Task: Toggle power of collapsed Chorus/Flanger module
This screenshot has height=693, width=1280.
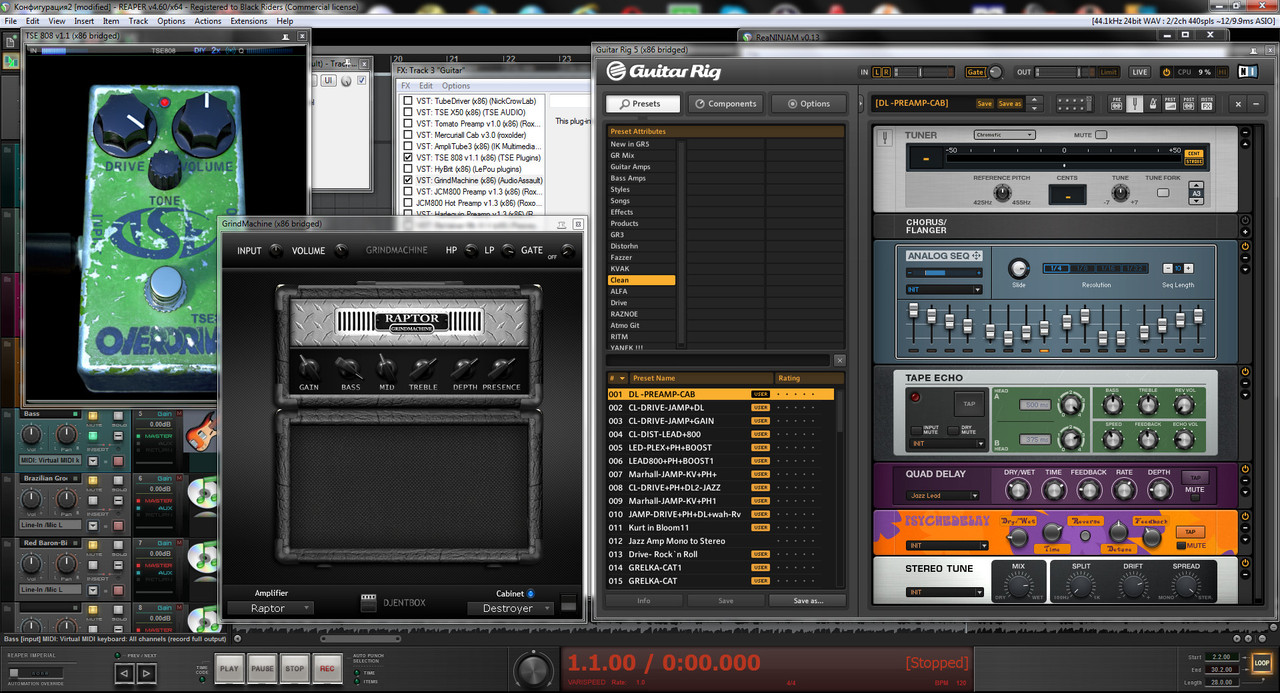Action: (1245, 220)
